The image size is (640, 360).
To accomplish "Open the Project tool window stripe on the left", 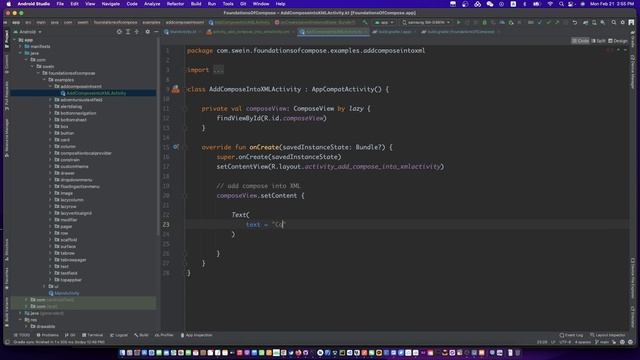I will (x=7, y=39).
